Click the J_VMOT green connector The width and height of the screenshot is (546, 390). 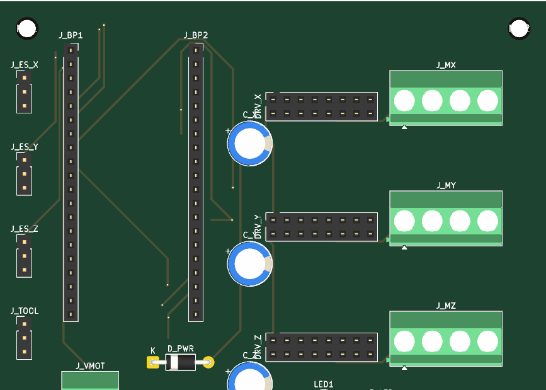tap(90, 380)
